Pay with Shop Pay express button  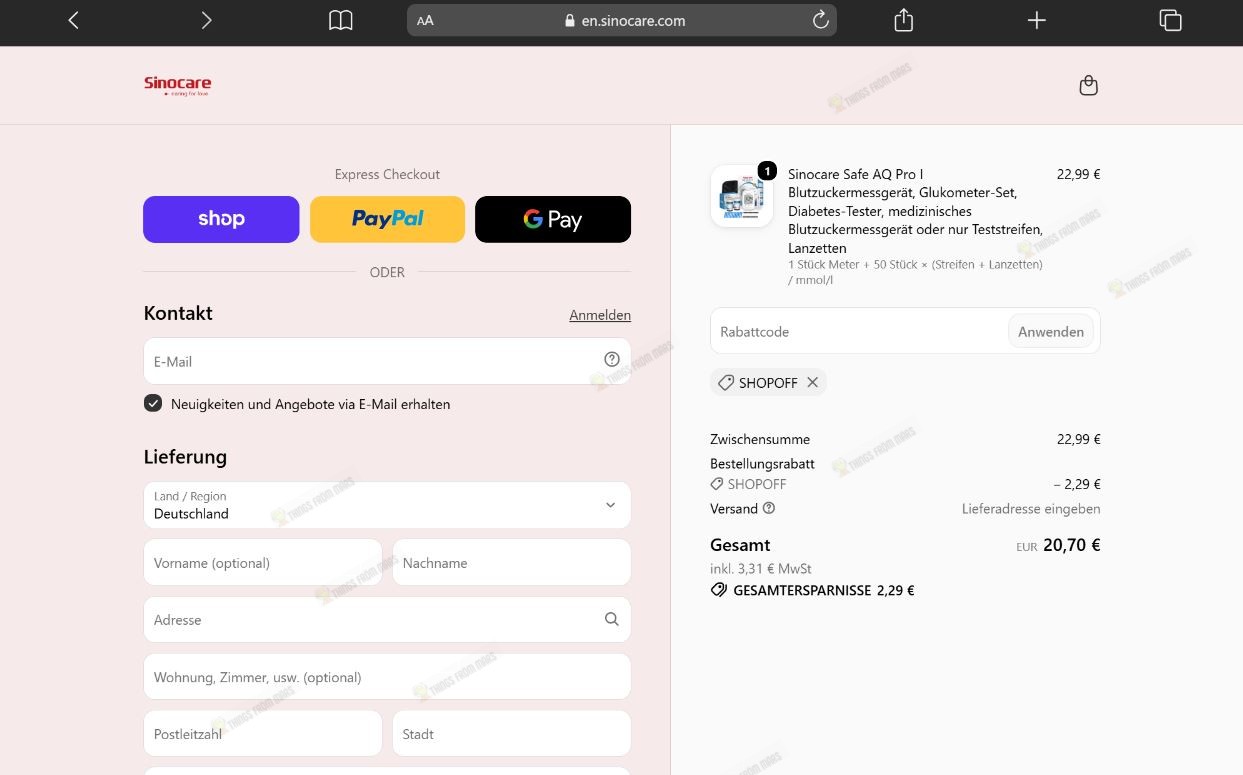221,219
